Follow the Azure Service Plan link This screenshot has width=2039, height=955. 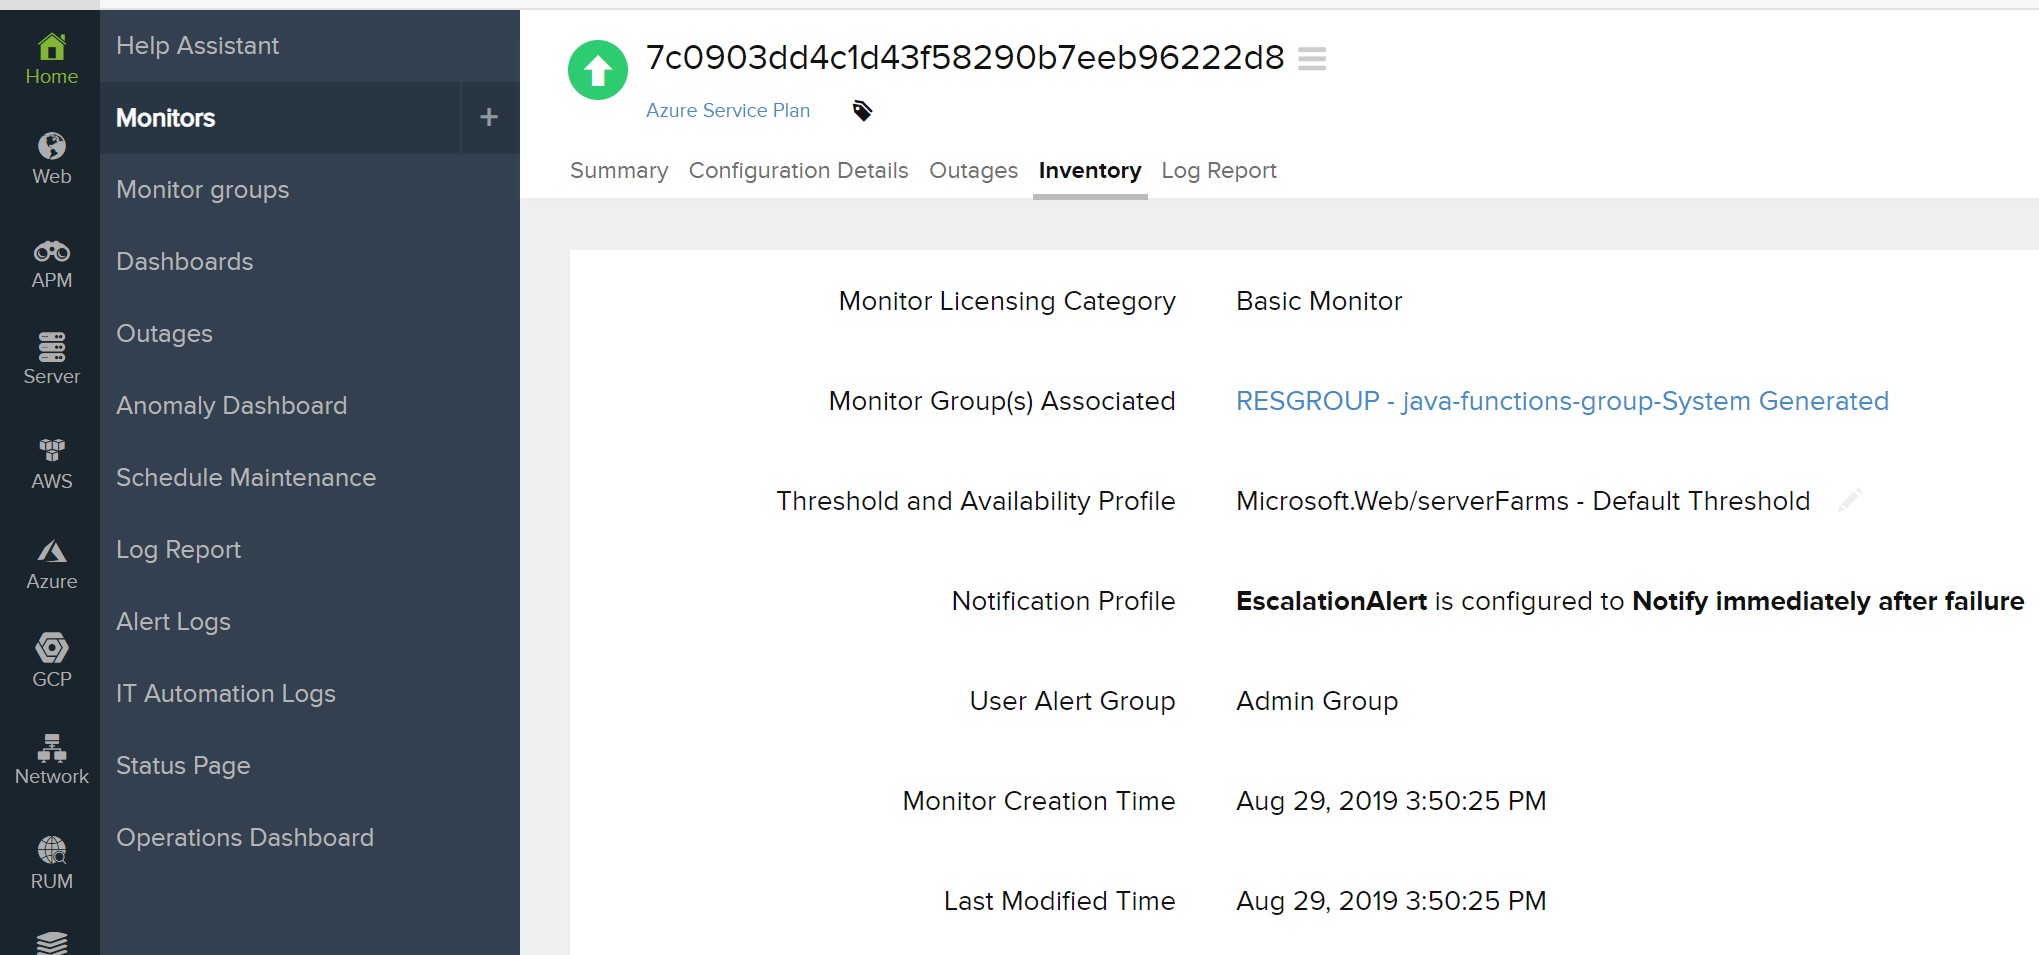pyautogui.click(x=728, y=110)
